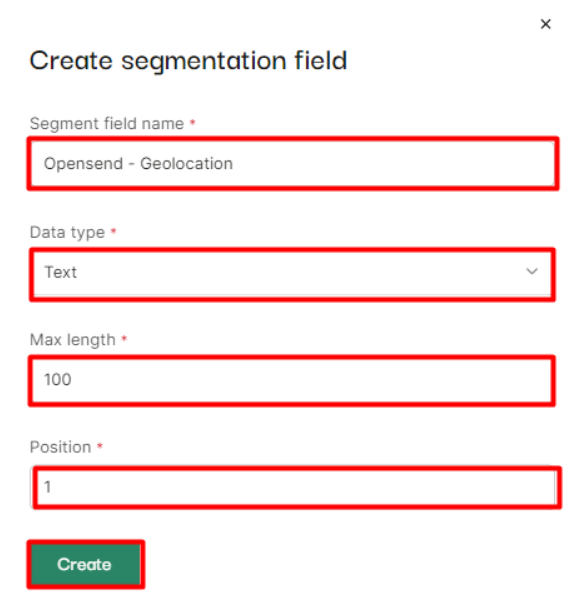577x610 pixels.
Task: Click the green Create button
Action: coord(86,564)
